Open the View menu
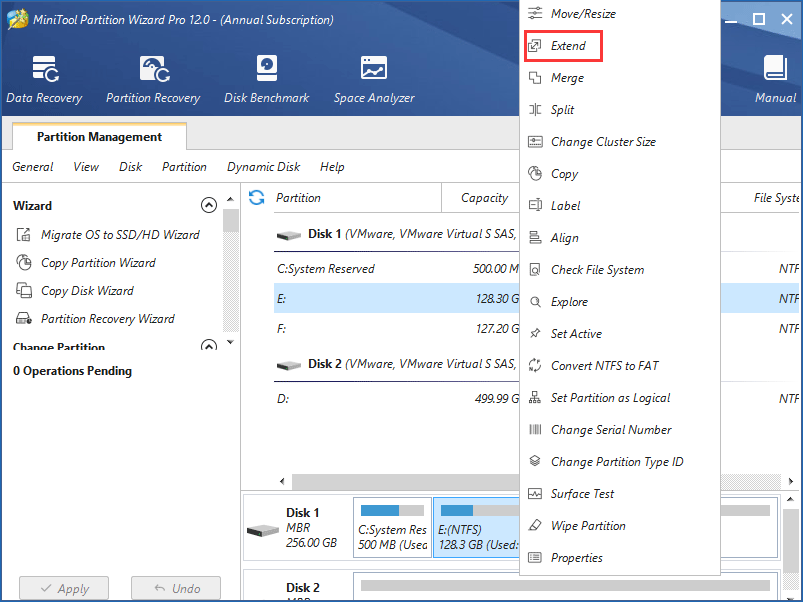This screenshot has height=602, width=803. coord(86,167)
